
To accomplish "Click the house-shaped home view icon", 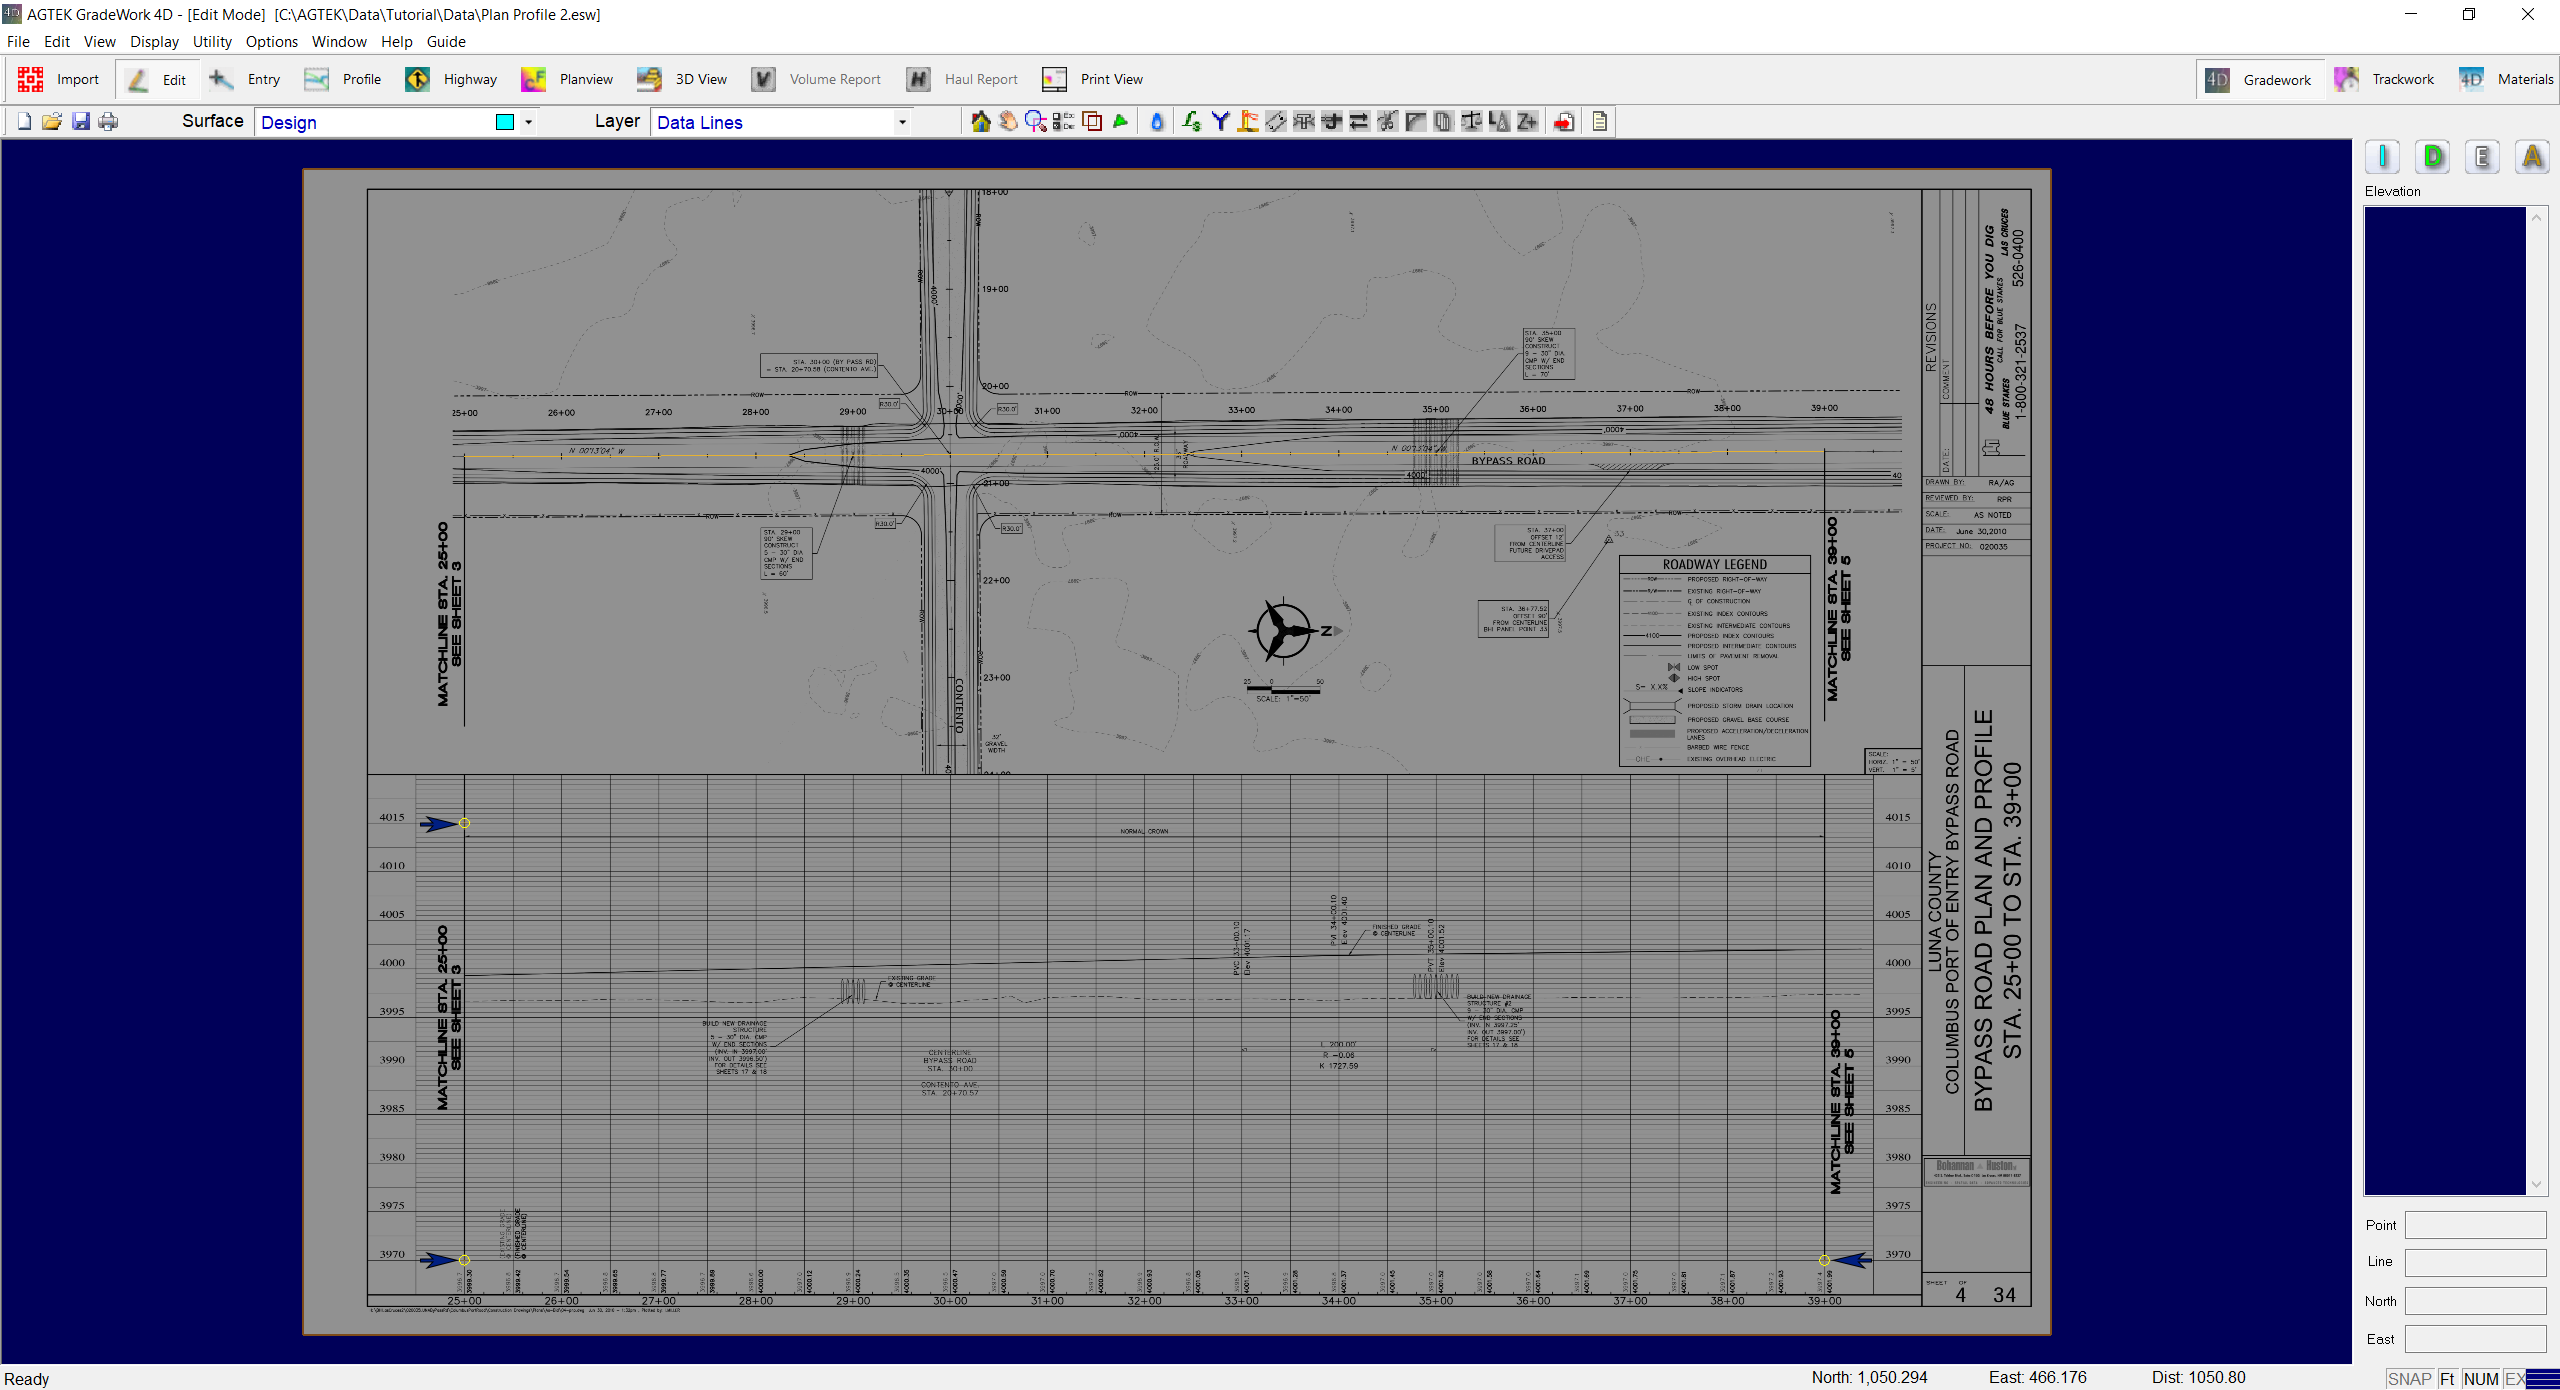I will click(x=980, y=122).
